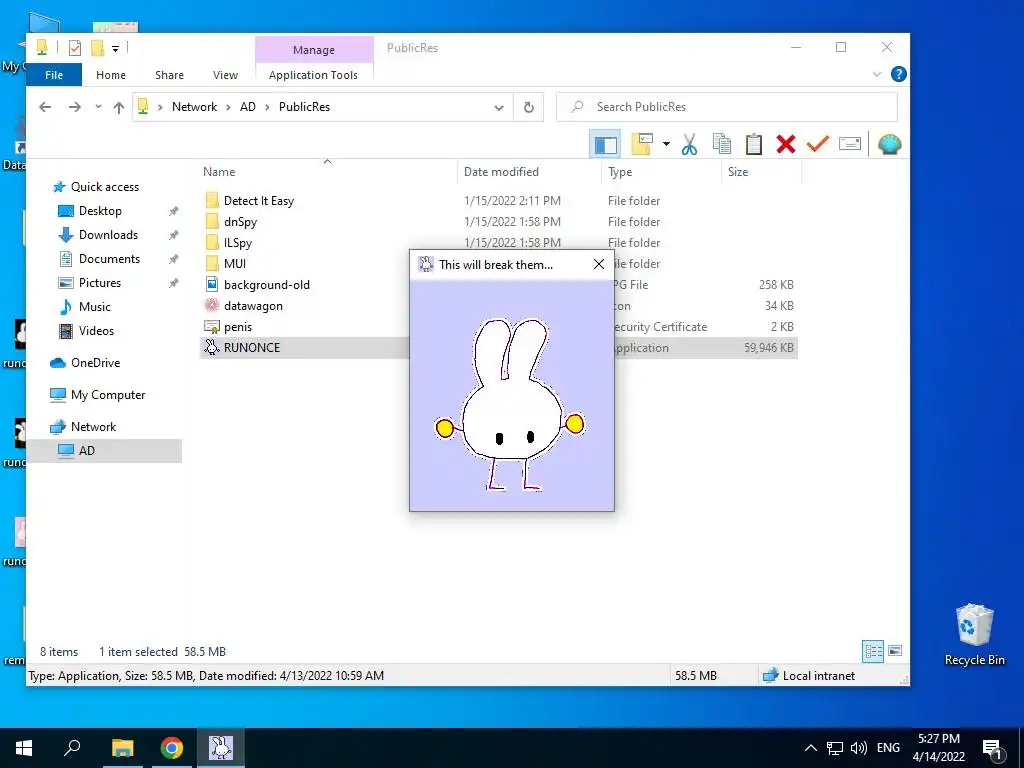Select the AD computer under Network
Screen dimensions: 1024x768
[x=86, y=451]
